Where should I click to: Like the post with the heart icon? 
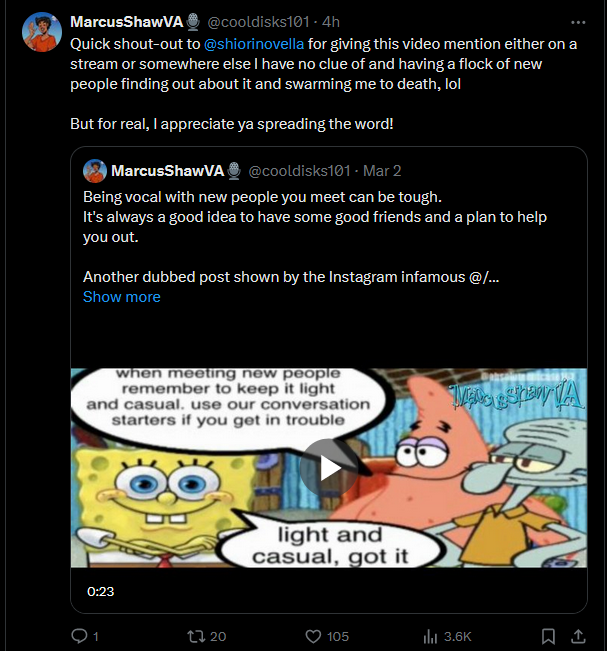[313, 636]
